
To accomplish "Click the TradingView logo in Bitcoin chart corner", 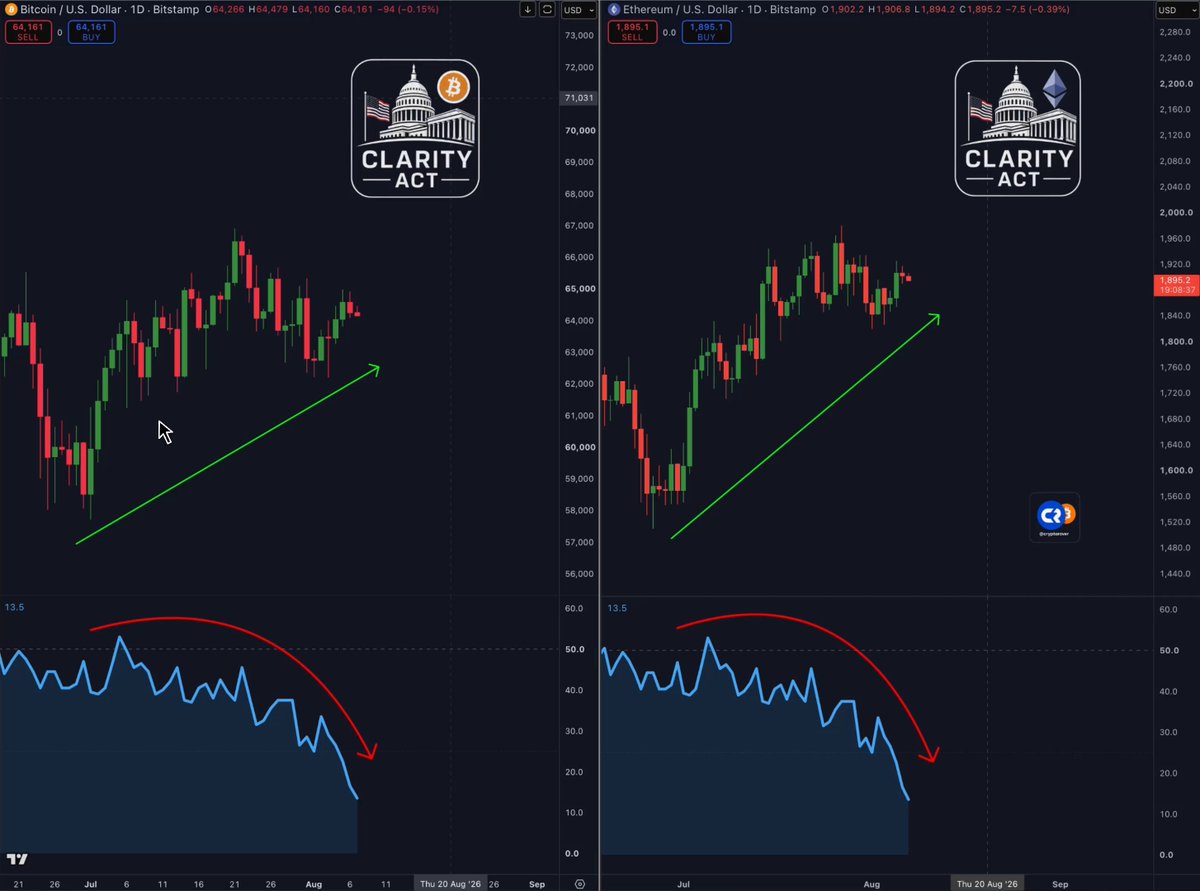I will [x=16, y=859].
